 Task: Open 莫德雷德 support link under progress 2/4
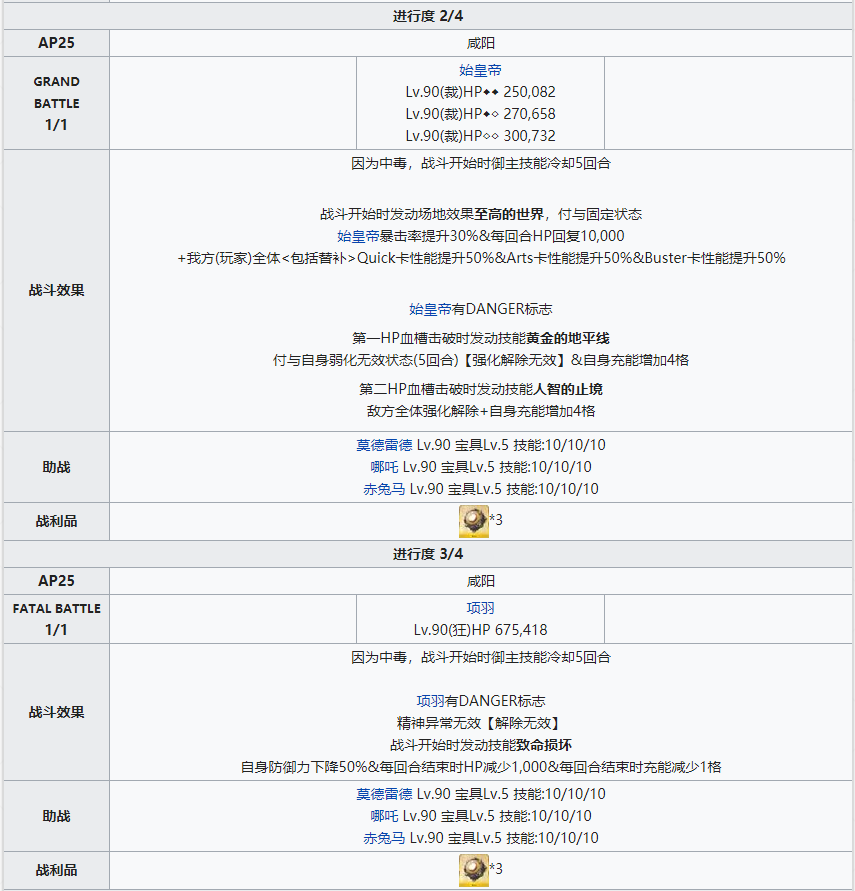tap(384, 445)
